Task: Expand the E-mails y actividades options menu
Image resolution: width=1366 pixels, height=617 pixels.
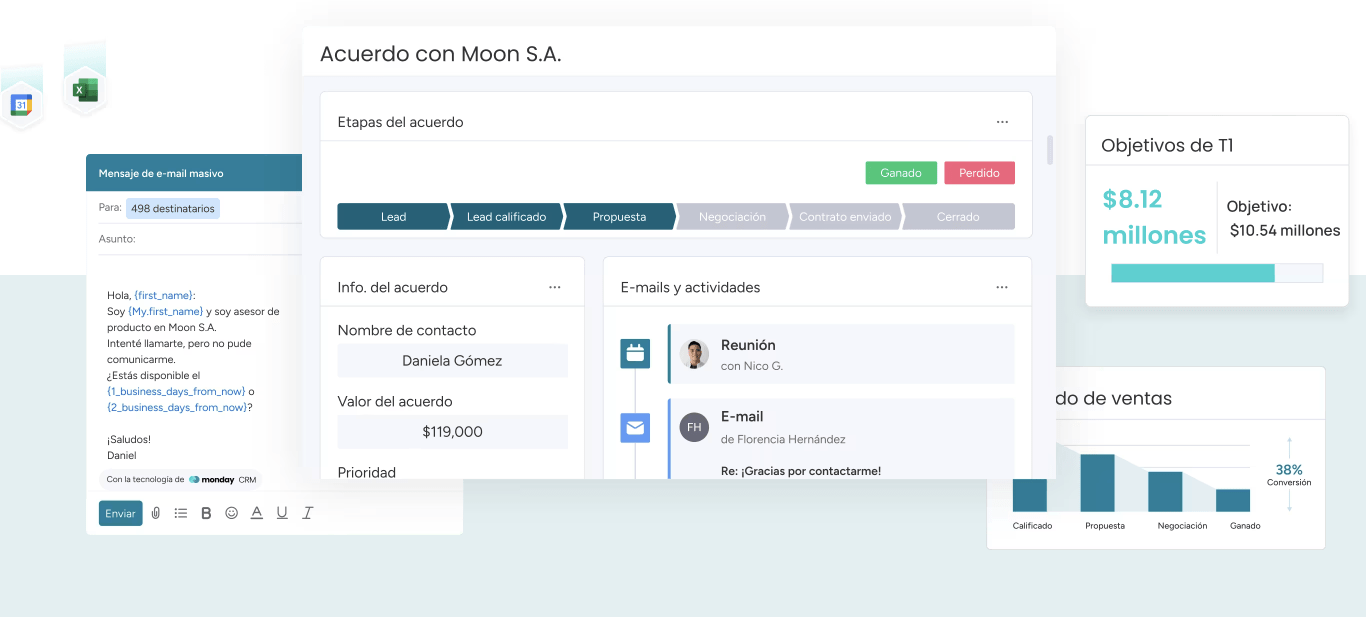Action: pos(1002,287)
